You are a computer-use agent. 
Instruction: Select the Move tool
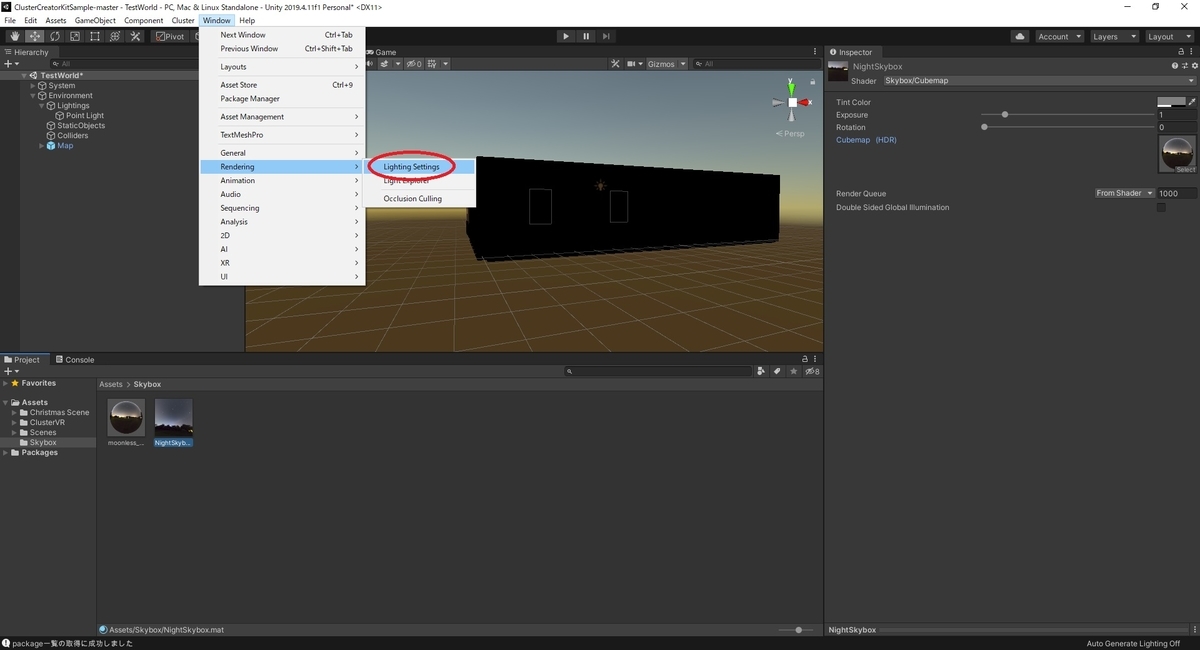(x=34, y=36)
